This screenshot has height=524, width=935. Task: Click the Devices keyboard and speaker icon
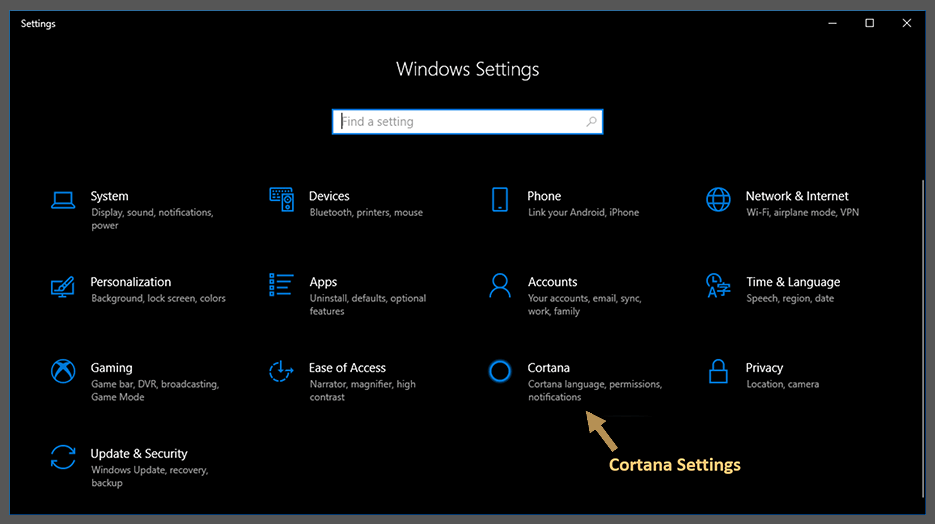coord(281,200)
